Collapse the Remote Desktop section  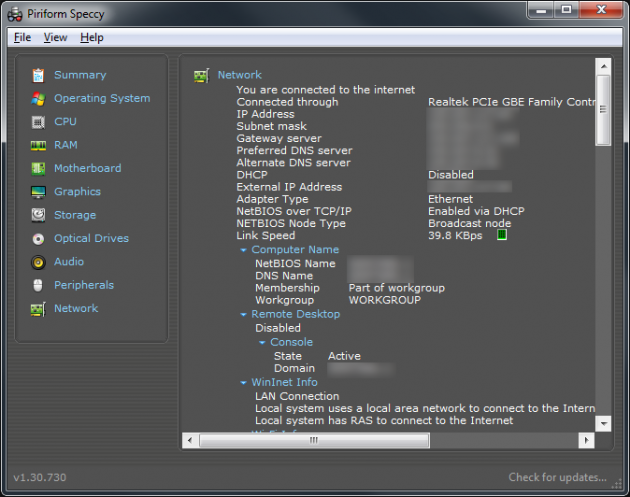click(x=244, y=314)
